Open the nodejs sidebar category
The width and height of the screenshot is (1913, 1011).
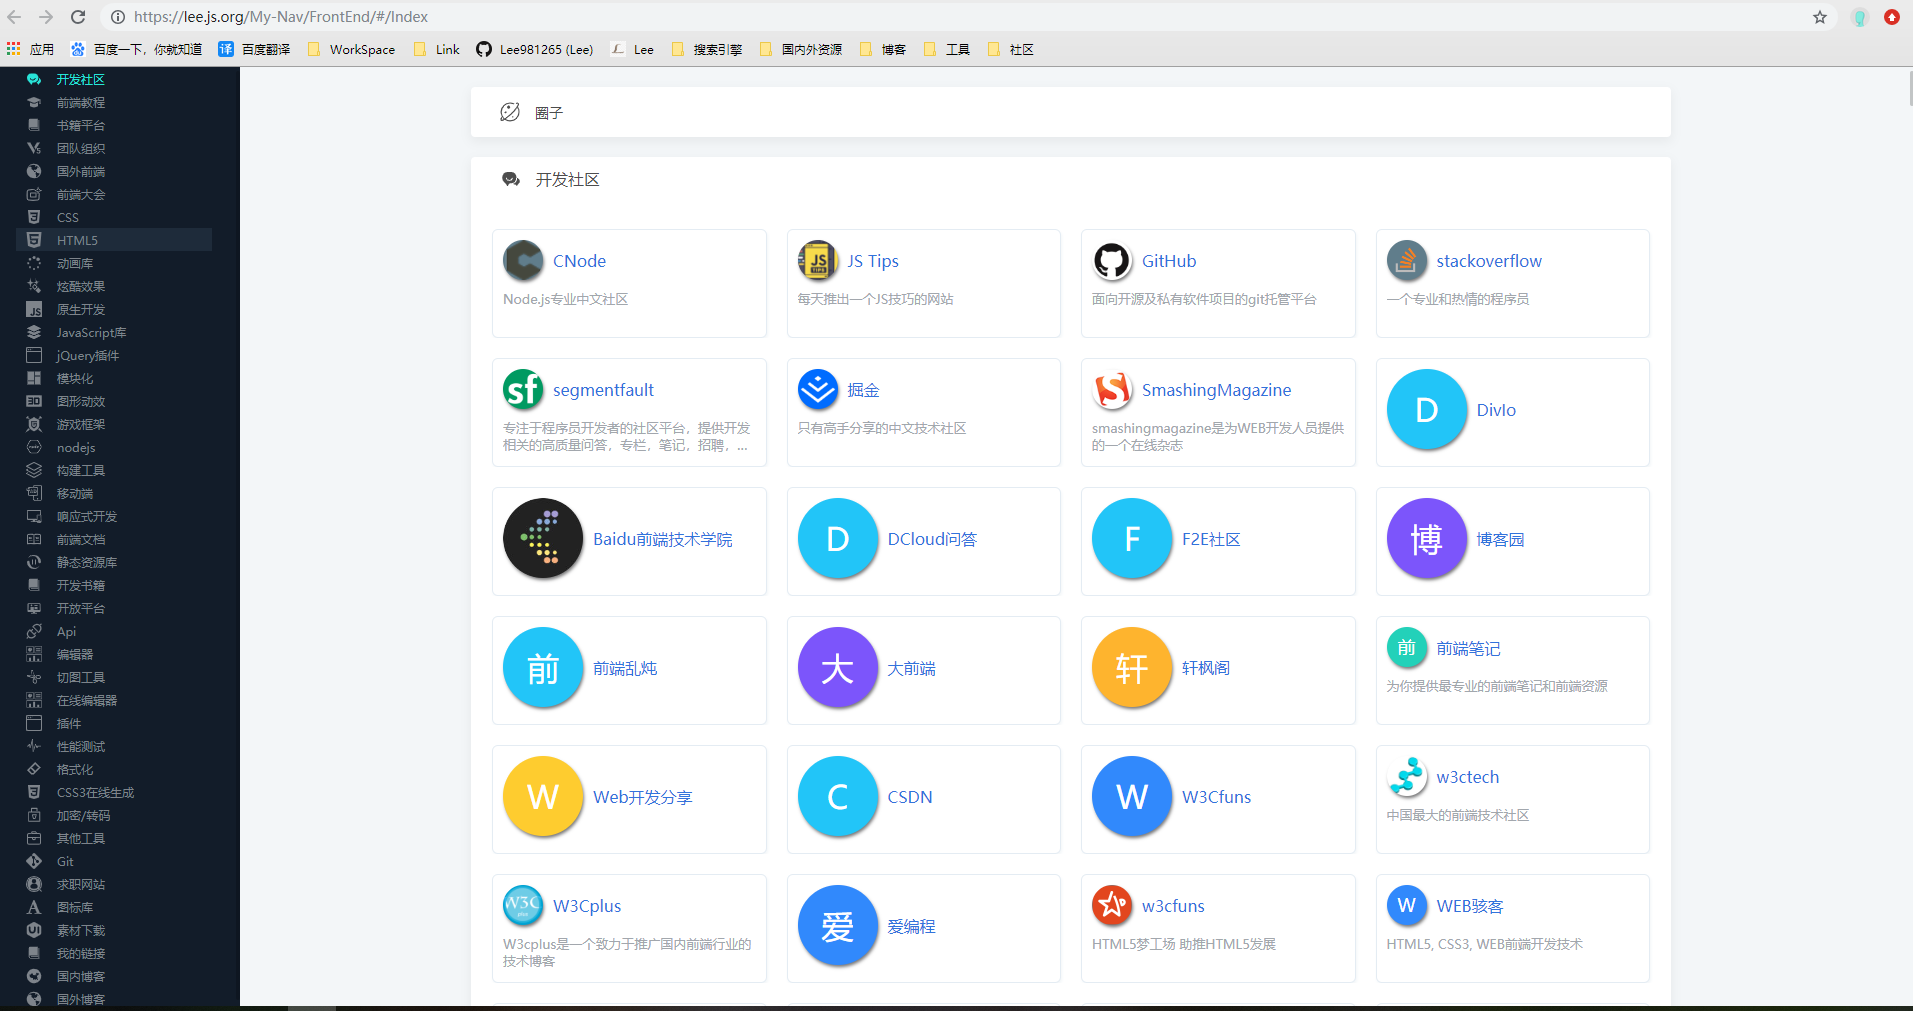click(76, 447)
